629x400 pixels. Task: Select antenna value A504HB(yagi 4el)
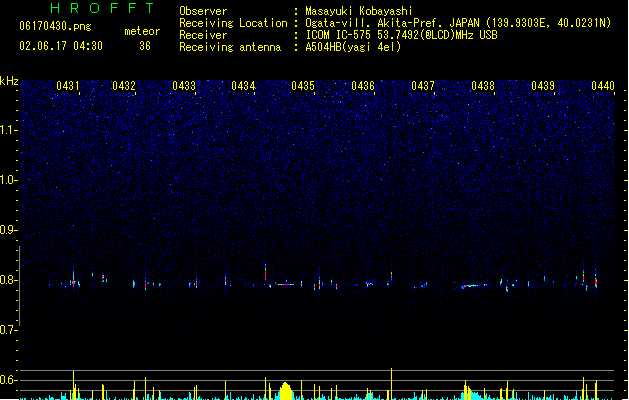click(353, 47)
